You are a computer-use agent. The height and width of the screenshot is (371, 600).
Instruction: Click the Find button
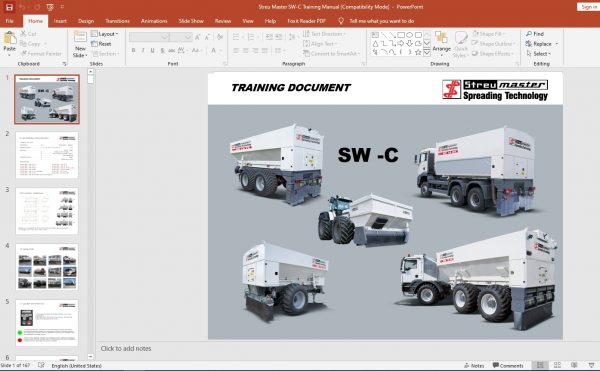click(x=535, y=34)
